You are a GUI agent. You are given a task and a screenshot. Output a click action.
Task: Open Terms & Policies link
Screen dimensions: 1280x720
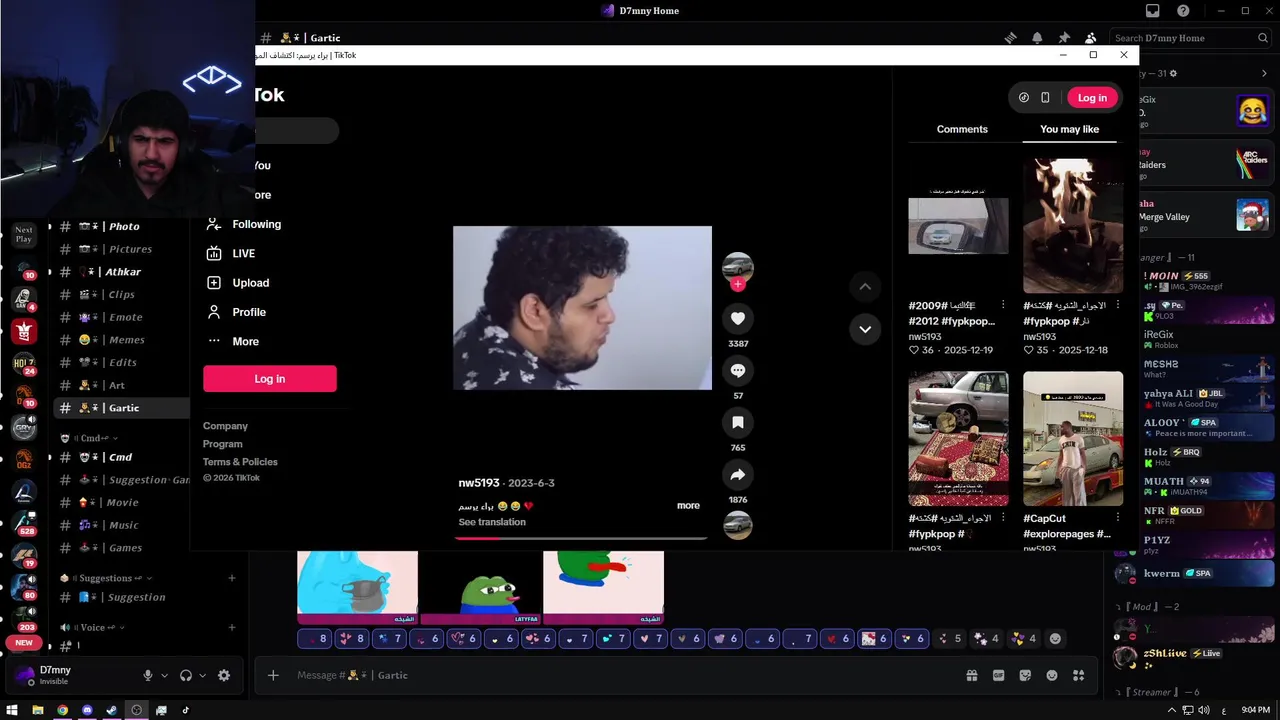point(240,462)
